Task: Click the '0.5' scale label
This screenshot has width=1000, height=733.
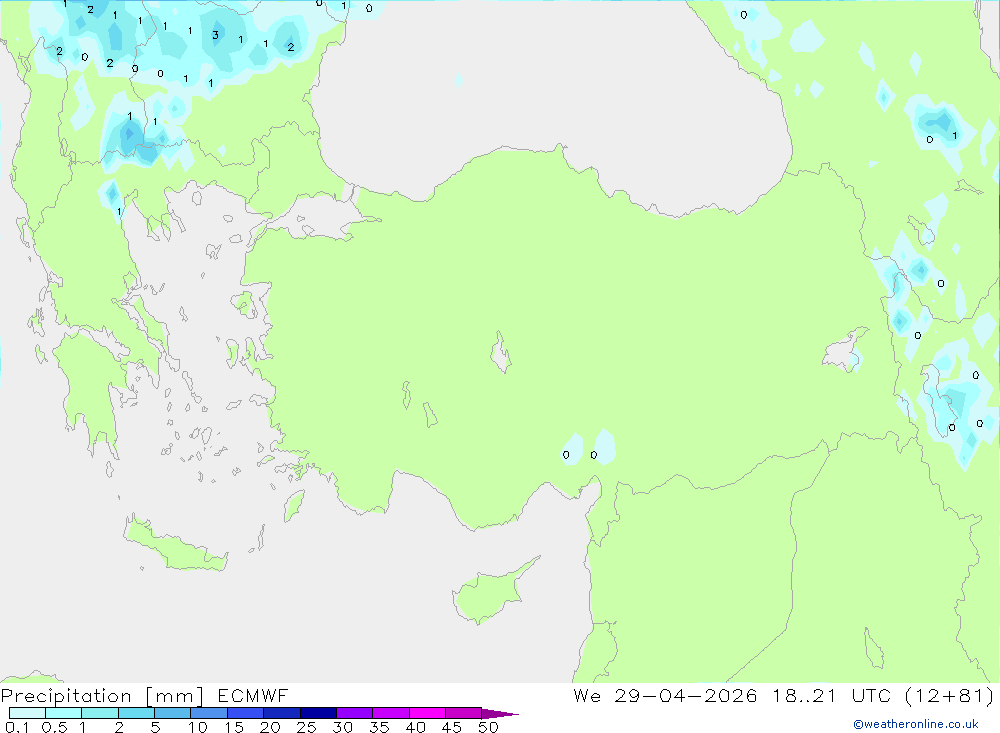Action: coord(54,727)
